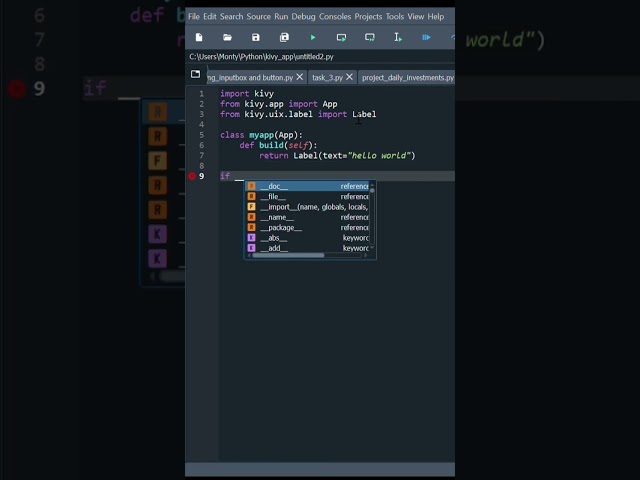Click the blue Debug file icon
This screenshot has height=480, width=640.
426,38
